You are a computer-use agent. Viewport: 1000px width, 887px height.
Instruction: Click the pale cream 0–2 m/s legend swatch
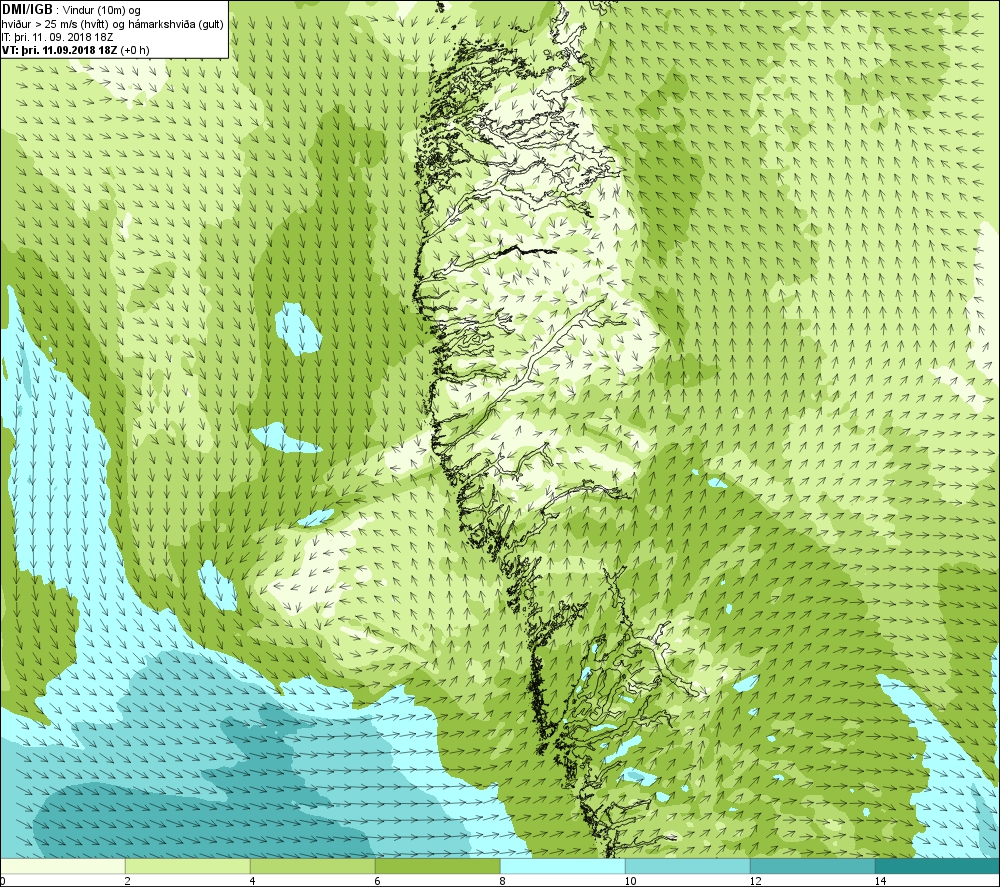[63, 867]
